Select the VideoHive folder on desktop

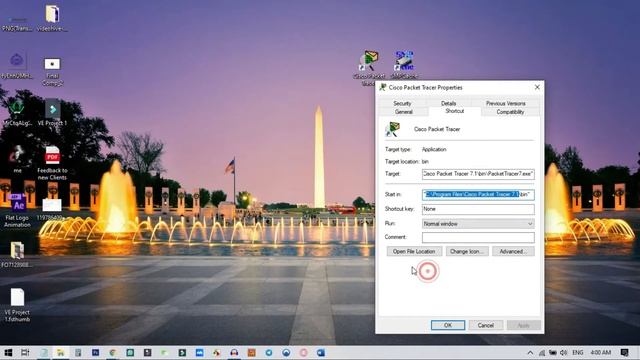[x=52, y=18]
